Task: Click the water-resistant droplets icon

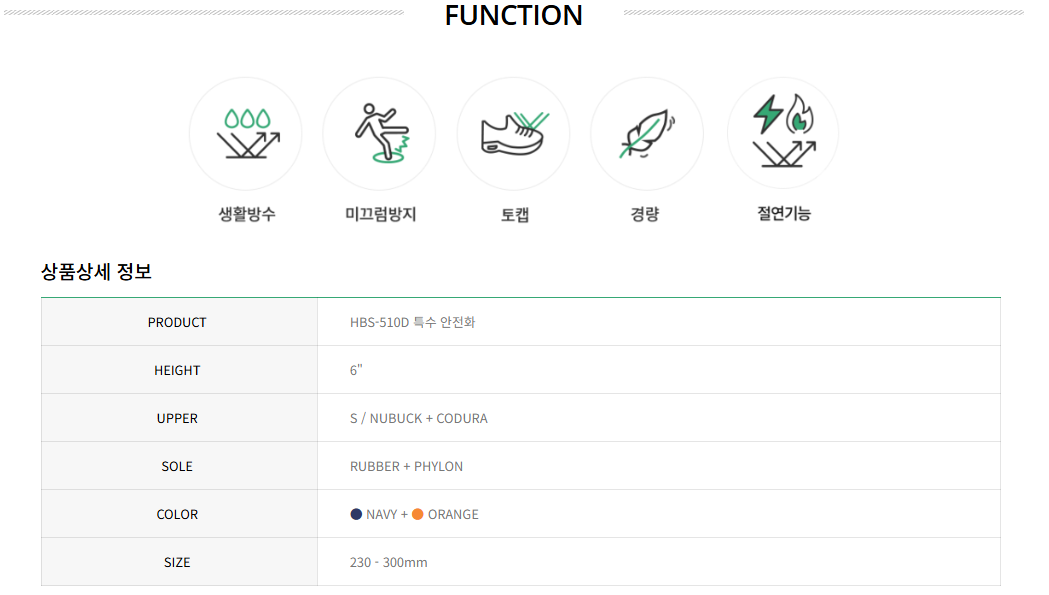Action: [x=246, y=134]
